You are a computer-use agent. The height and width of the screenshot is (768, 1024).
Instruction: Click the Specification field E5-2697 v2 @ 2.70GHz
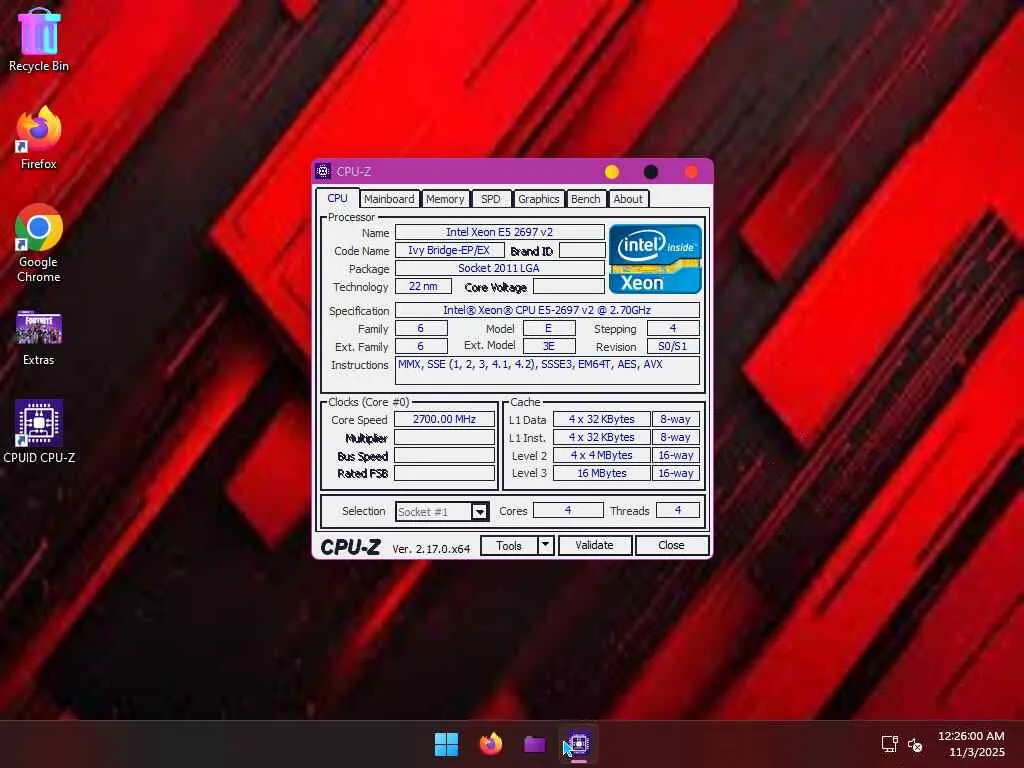tap(547, 310)
